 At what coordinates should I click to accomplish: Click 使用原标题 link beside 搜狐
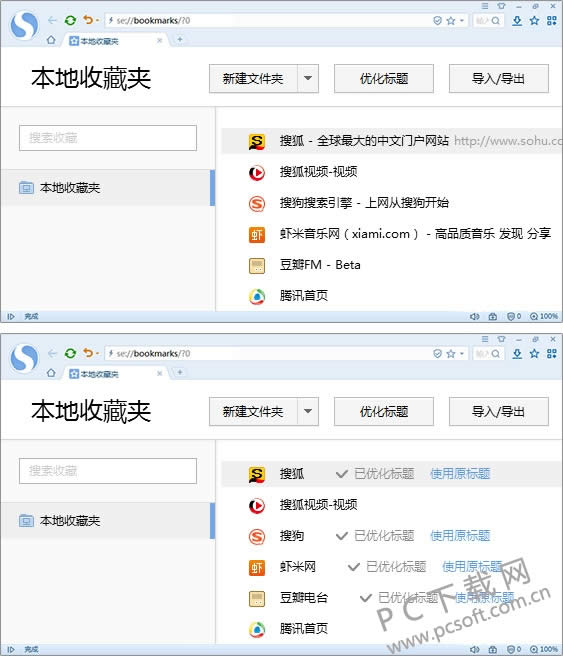pos(460,474)
